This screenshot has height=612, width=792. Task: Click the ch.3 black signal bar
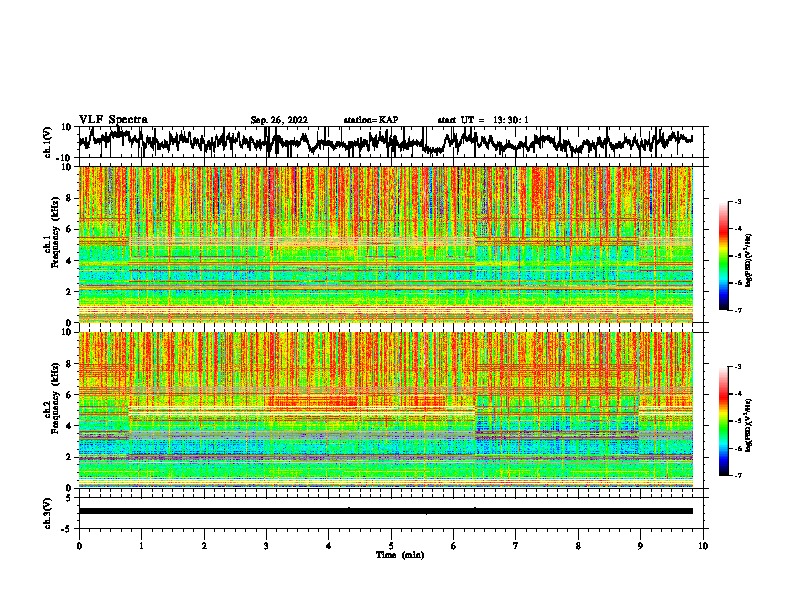(x=385, y=511)
